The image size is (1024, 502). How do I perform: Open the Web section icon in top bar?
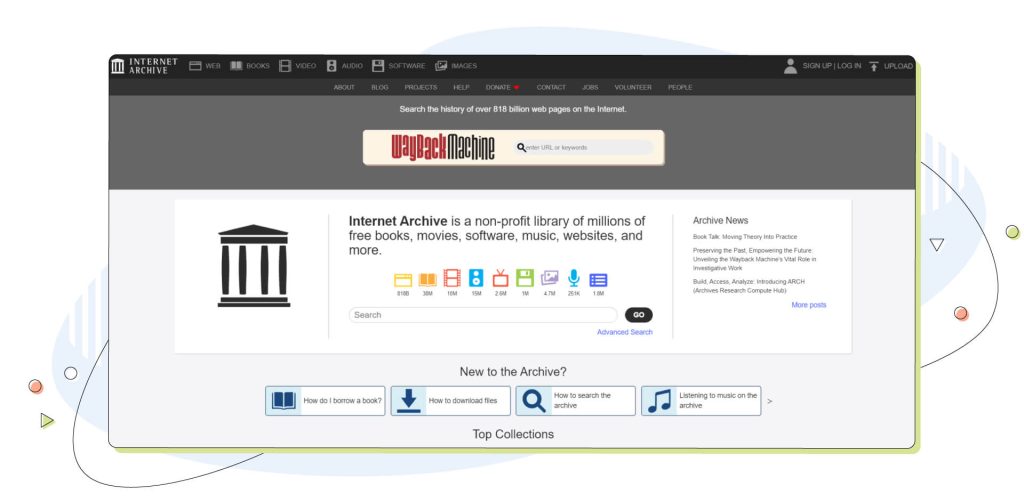(x=195, y=66)
